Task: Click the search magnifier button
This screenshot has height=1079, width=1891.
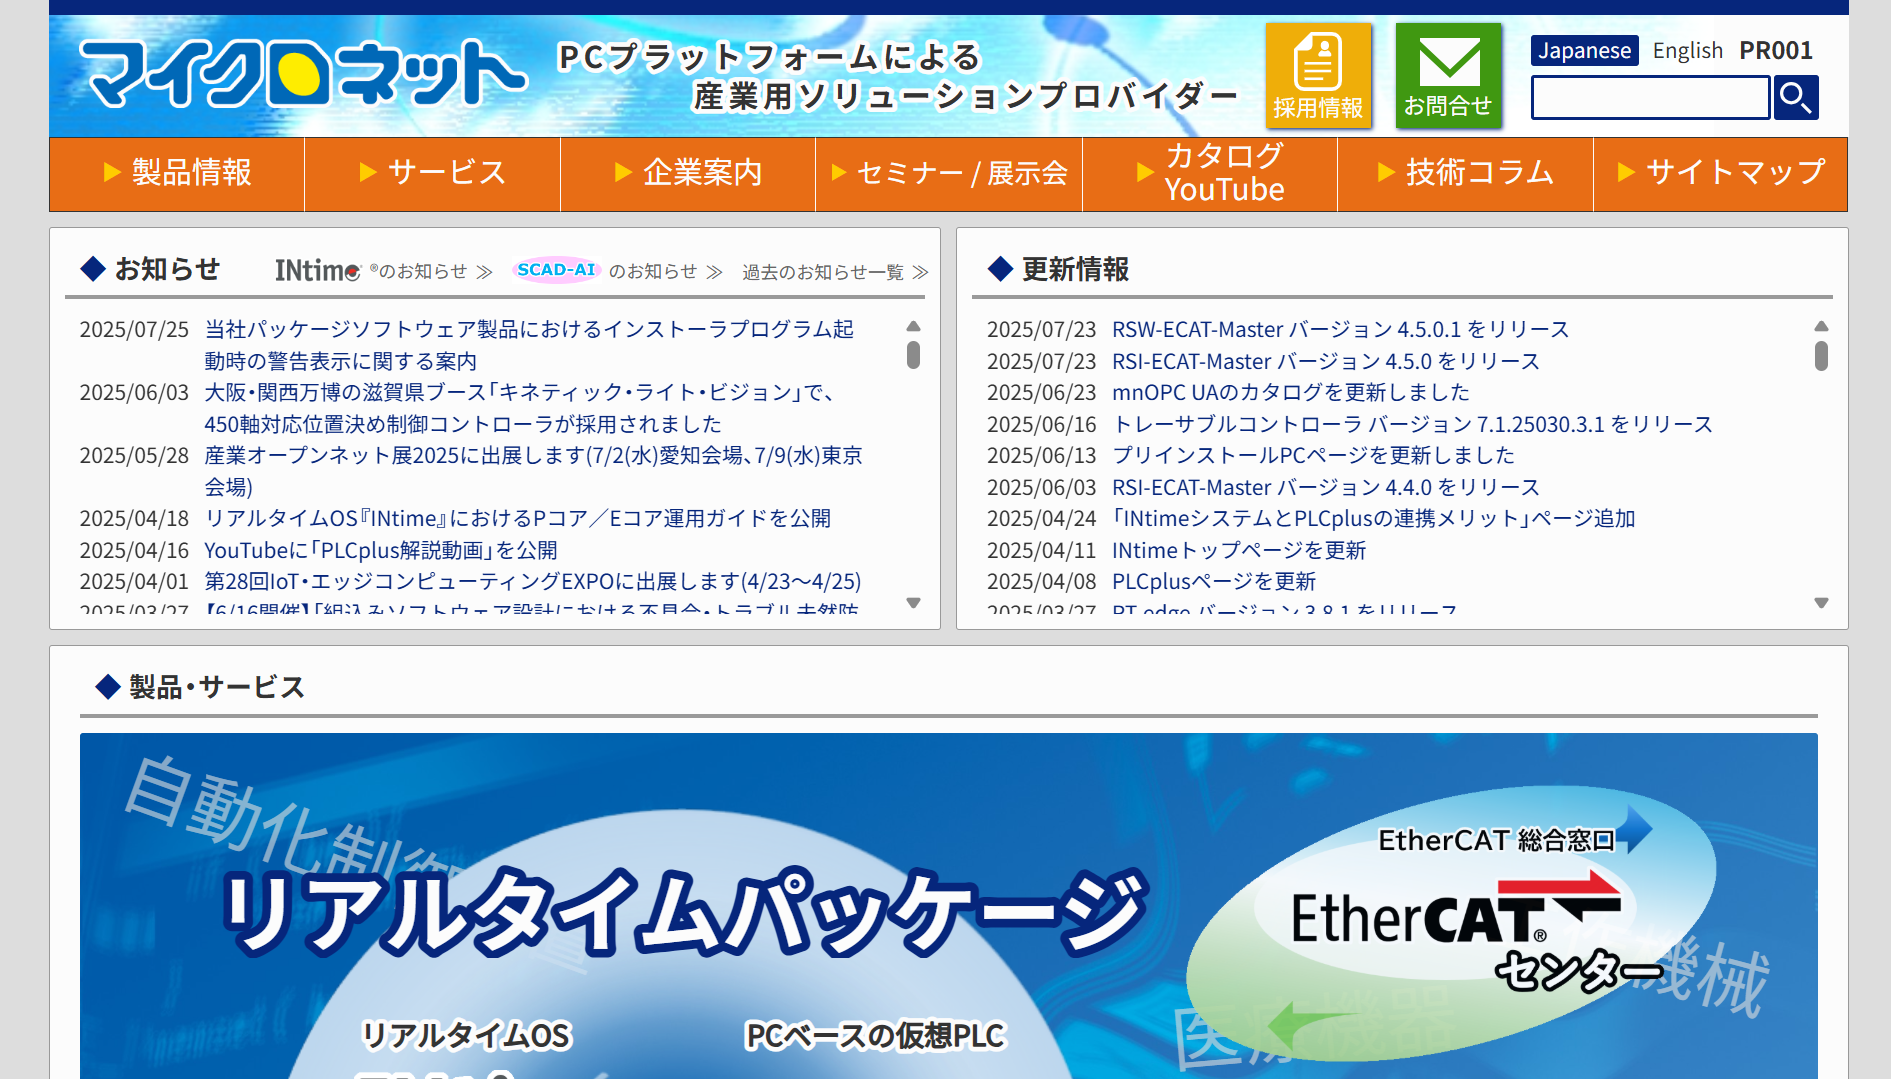Action: coord(1796,98)
